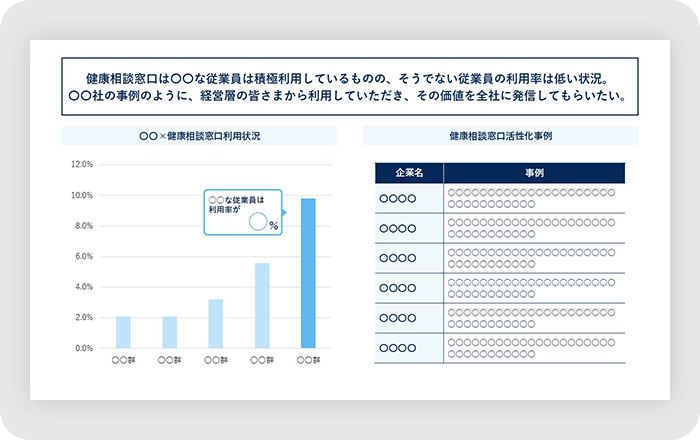Screen dimensions: 700x440
Task: Select the first row case description cell
Action: pos(533,198)
